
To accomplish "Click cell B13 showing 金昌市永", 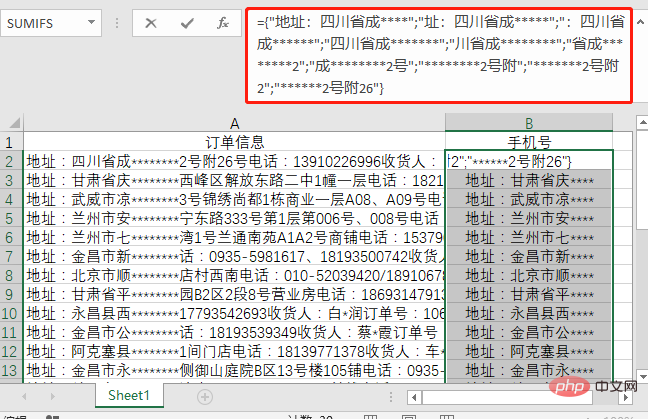I will (x=529, y=370).
